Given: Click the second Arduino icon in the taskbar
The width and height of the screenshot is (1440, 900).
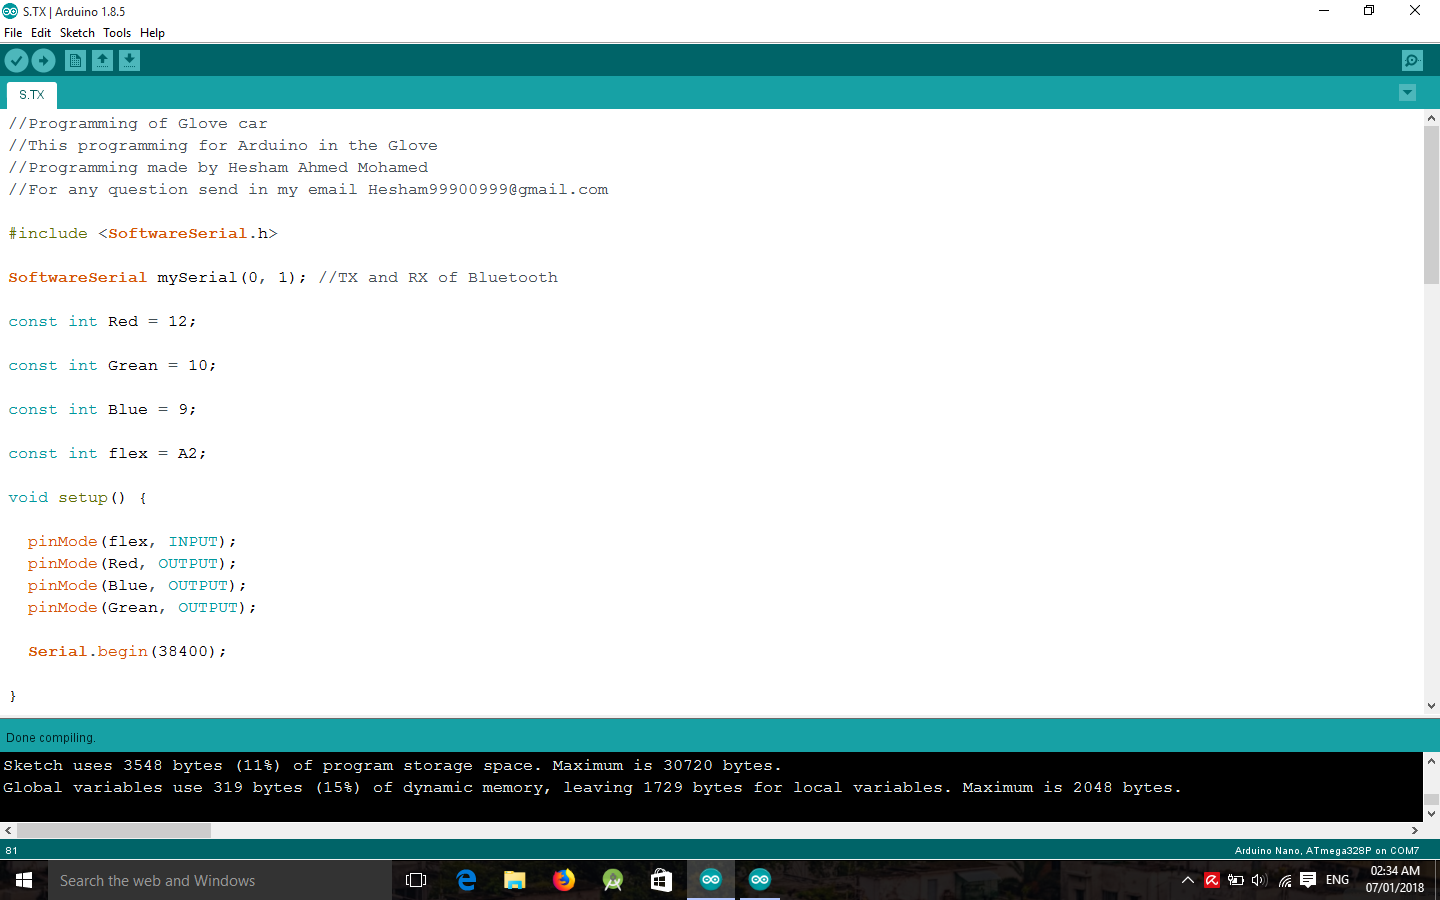Looking at the screenshot, I should point(759,880).
